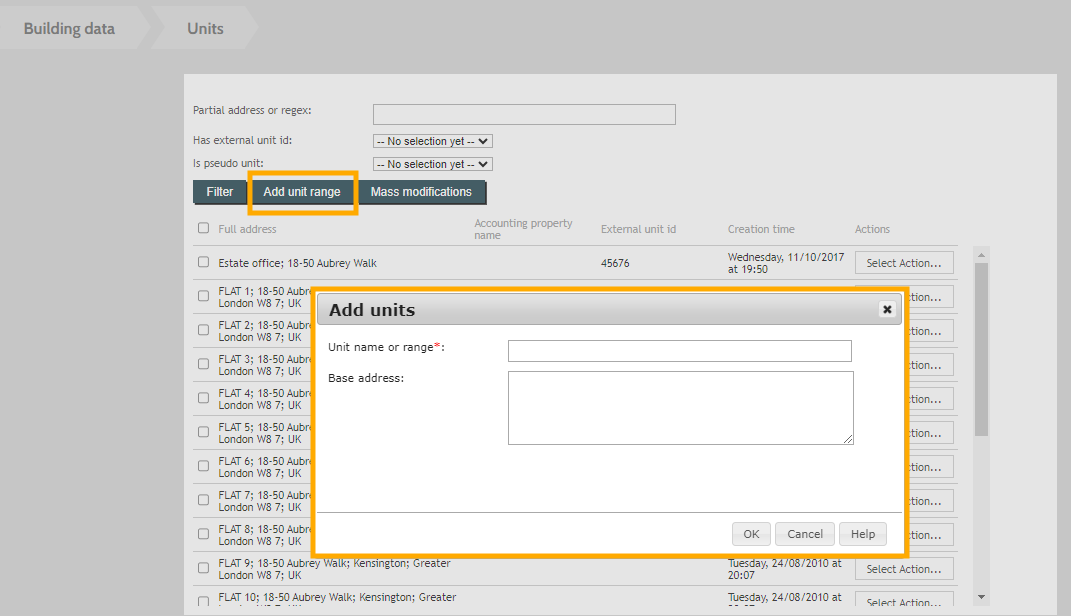
Task: Open Select Action for FLAT 9
Action: (x=903, y=569)
